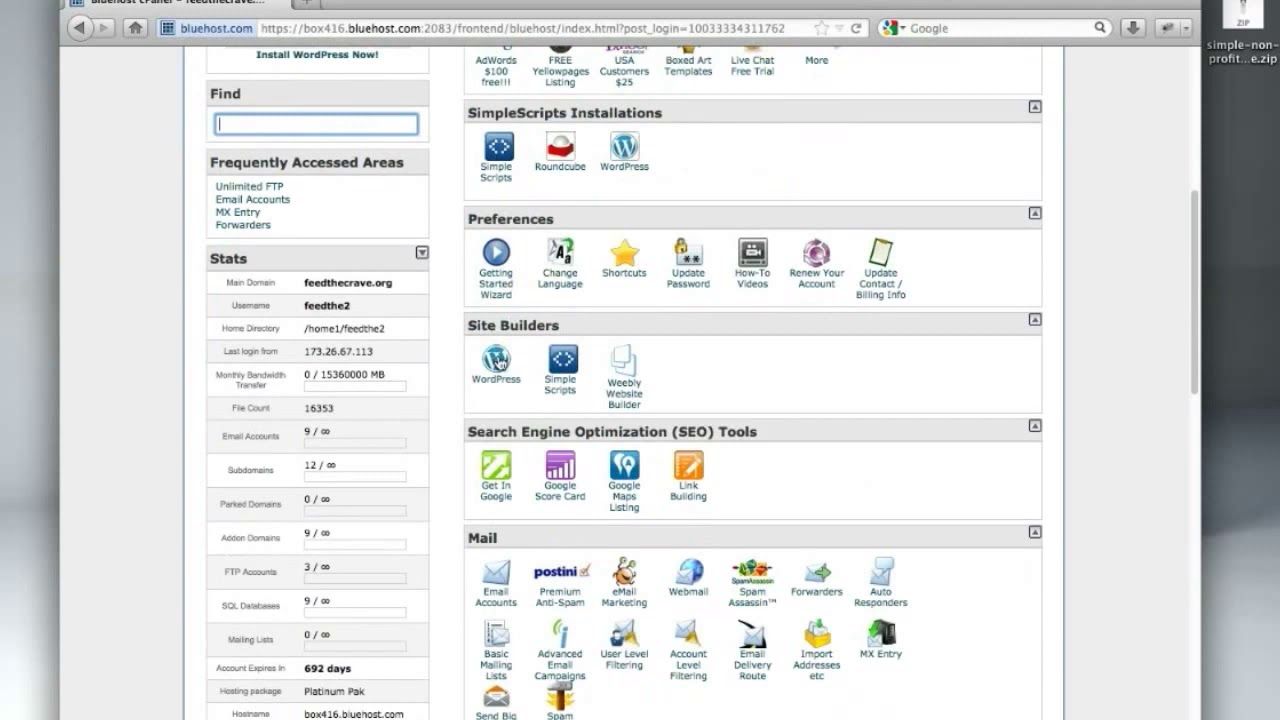The height and width of the screenshot is (720, 1280).
Task: Open Postini Premium Anti-Spam
Action: click(x=560, y=584)
